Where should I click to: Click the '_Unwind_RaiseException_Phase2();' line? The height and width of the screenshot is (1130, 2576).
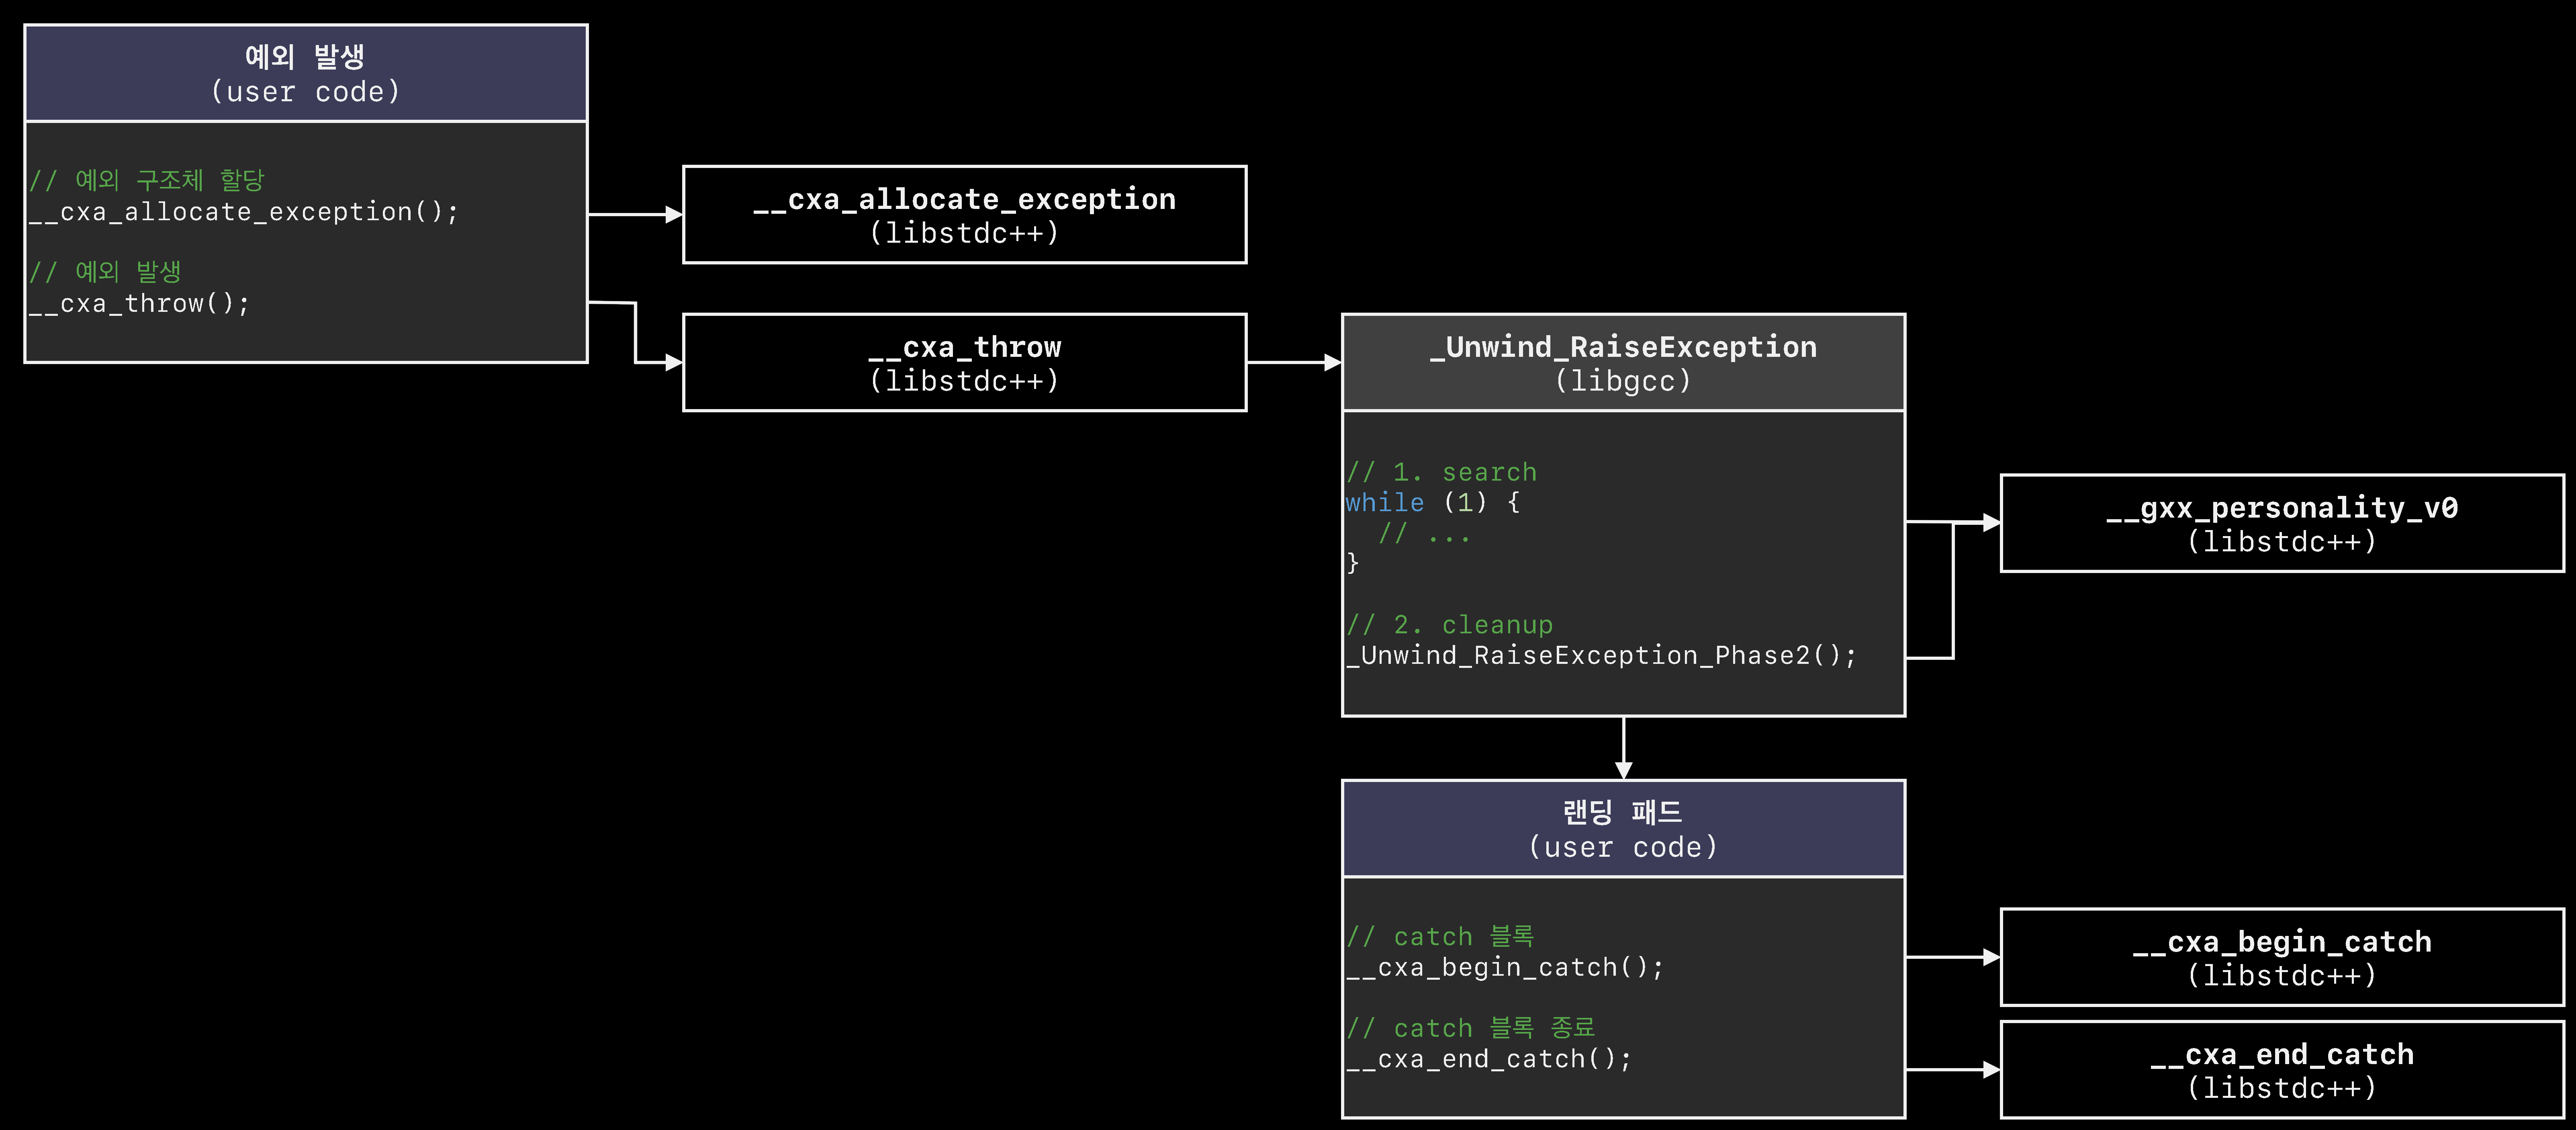coord(1601,656)
